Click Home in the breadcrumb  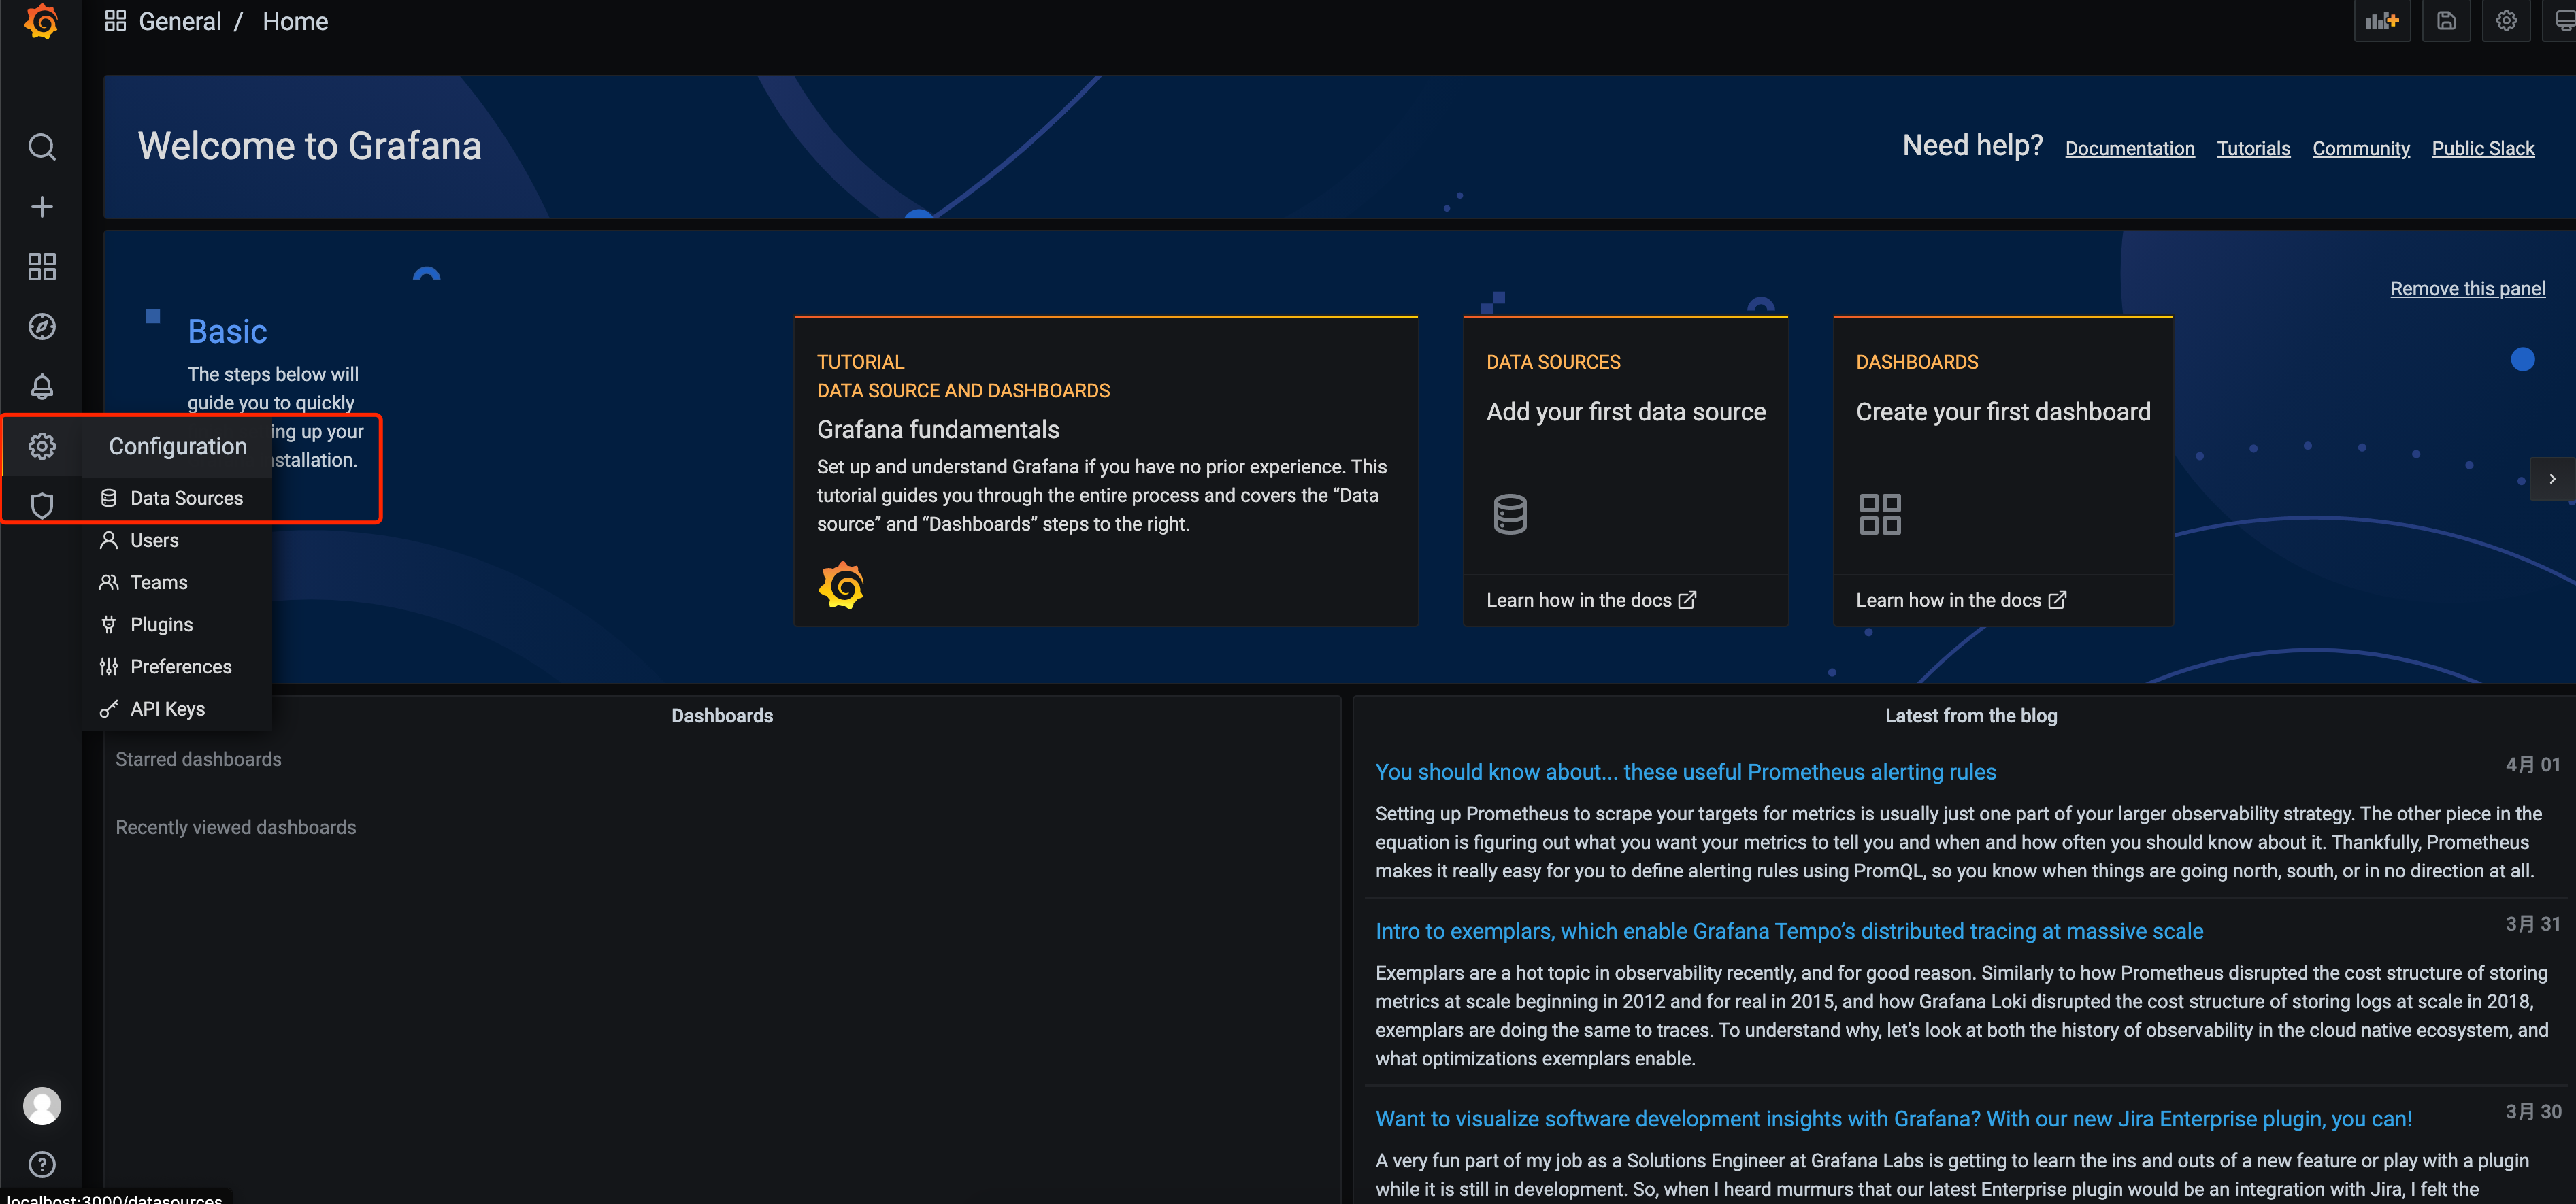point(295,21)
